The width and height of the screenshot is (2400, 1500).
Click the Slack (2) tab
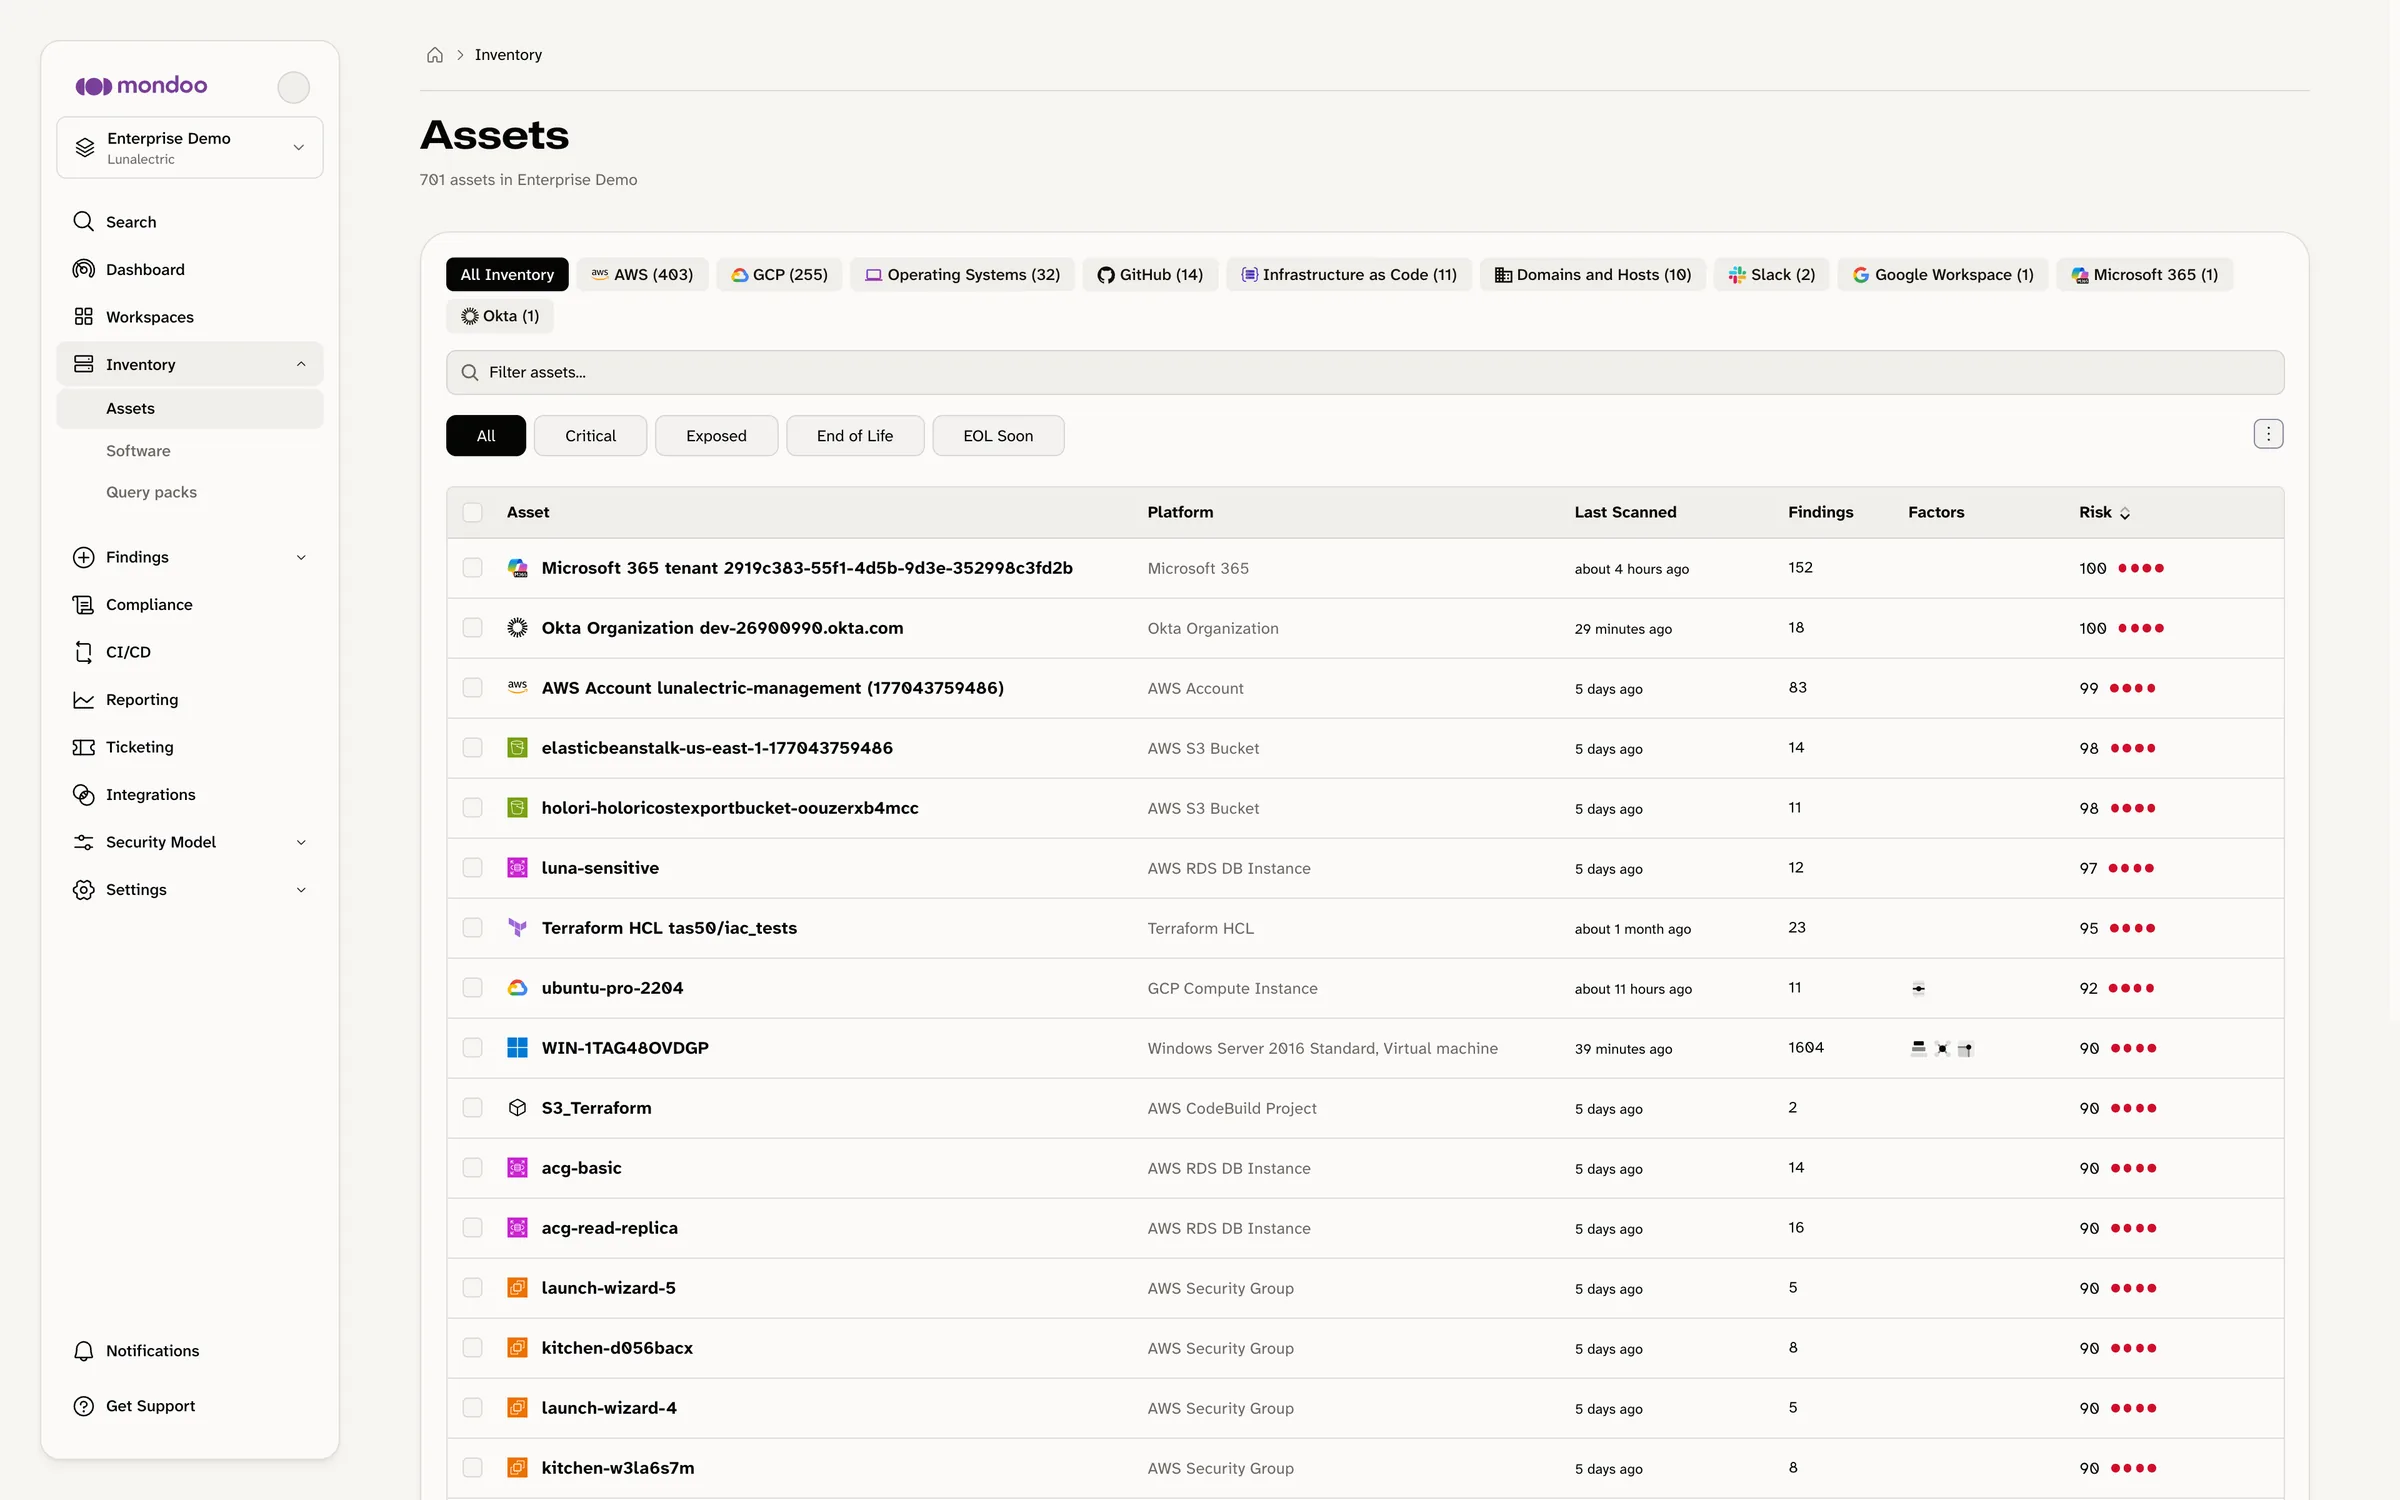[1771, 274]
